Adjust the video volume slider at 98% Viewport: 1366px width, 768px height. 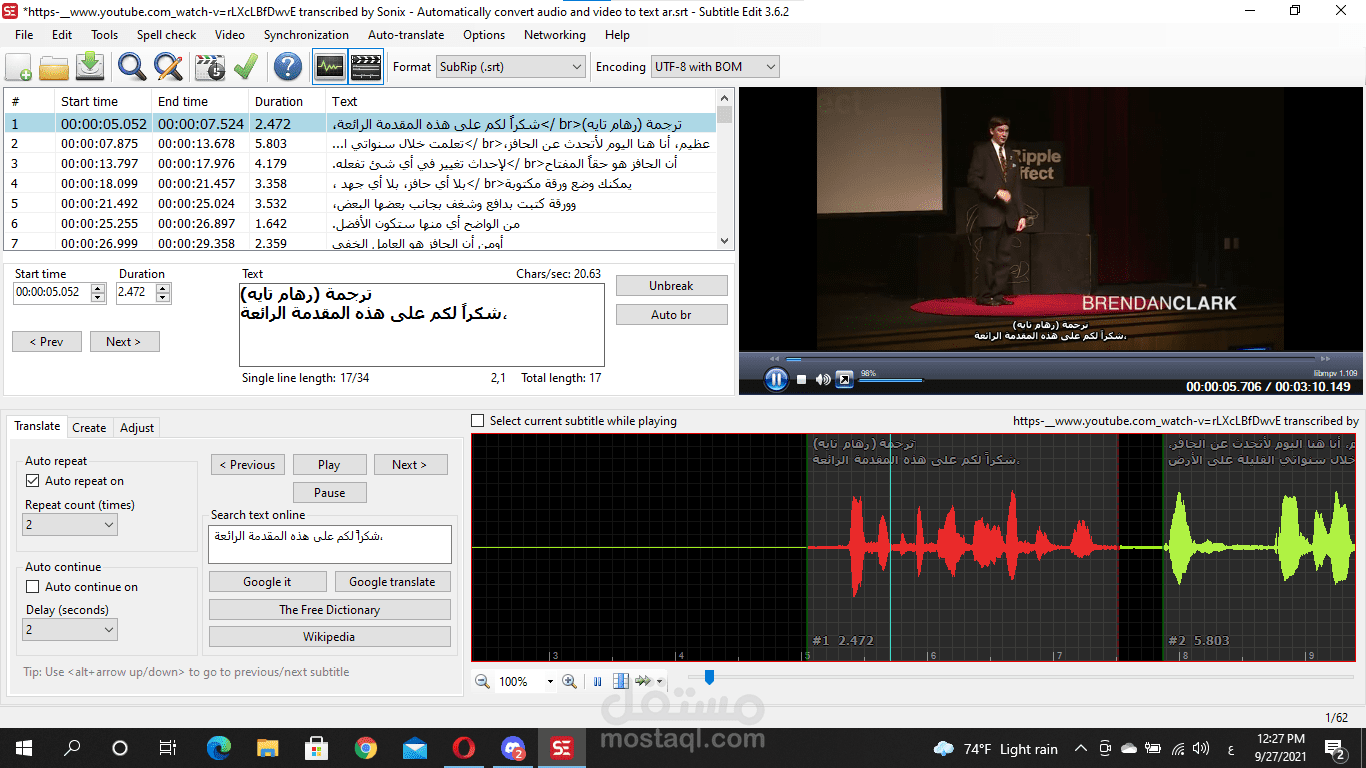[x=890, y=380]
